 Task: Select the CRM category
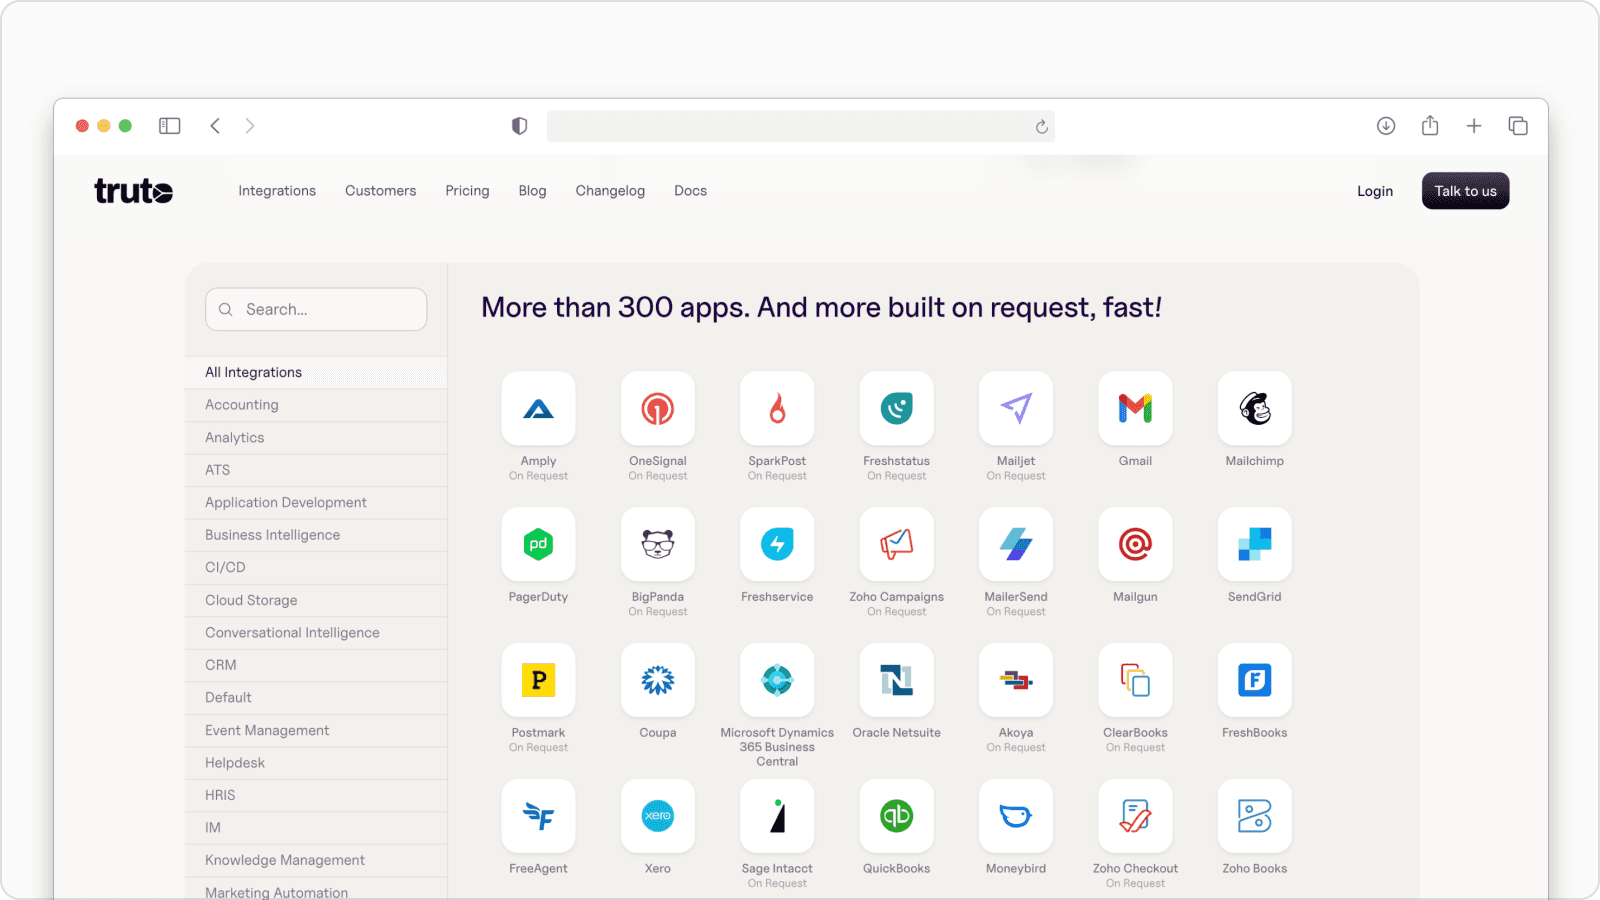point(316,665)
